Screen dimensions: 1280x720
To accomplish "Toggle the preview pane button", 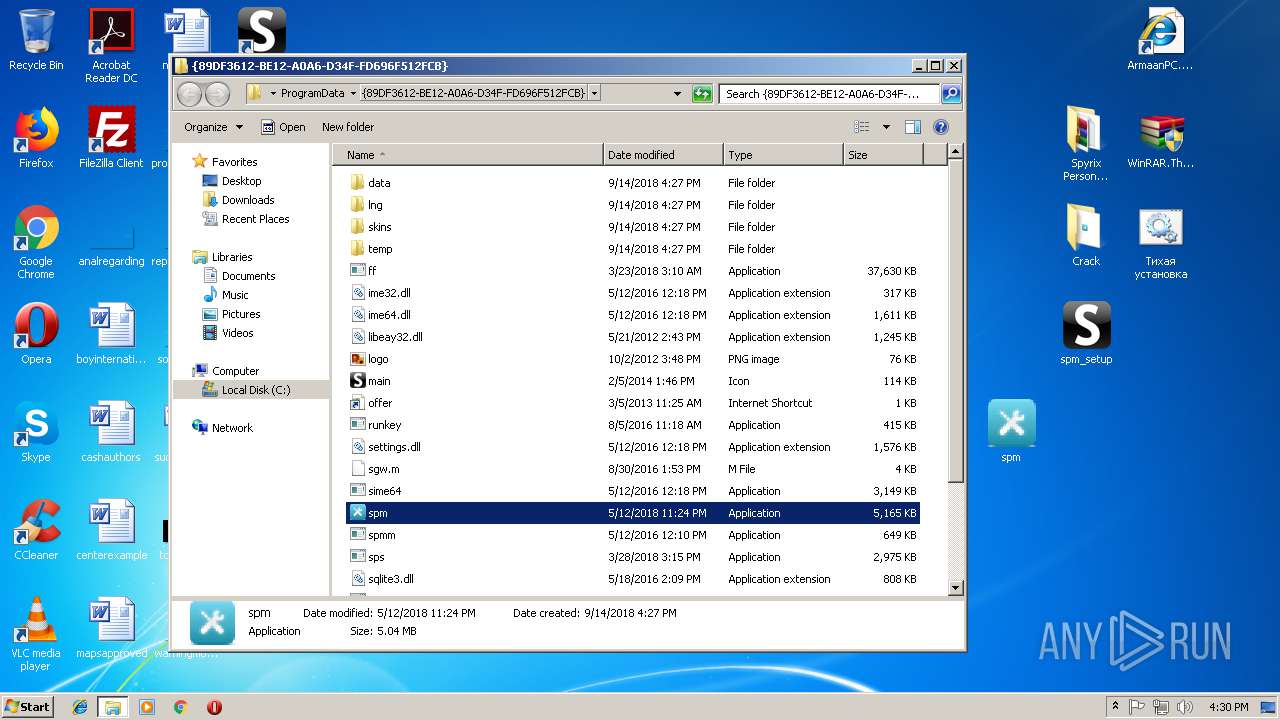I will (x=912, y=127).
